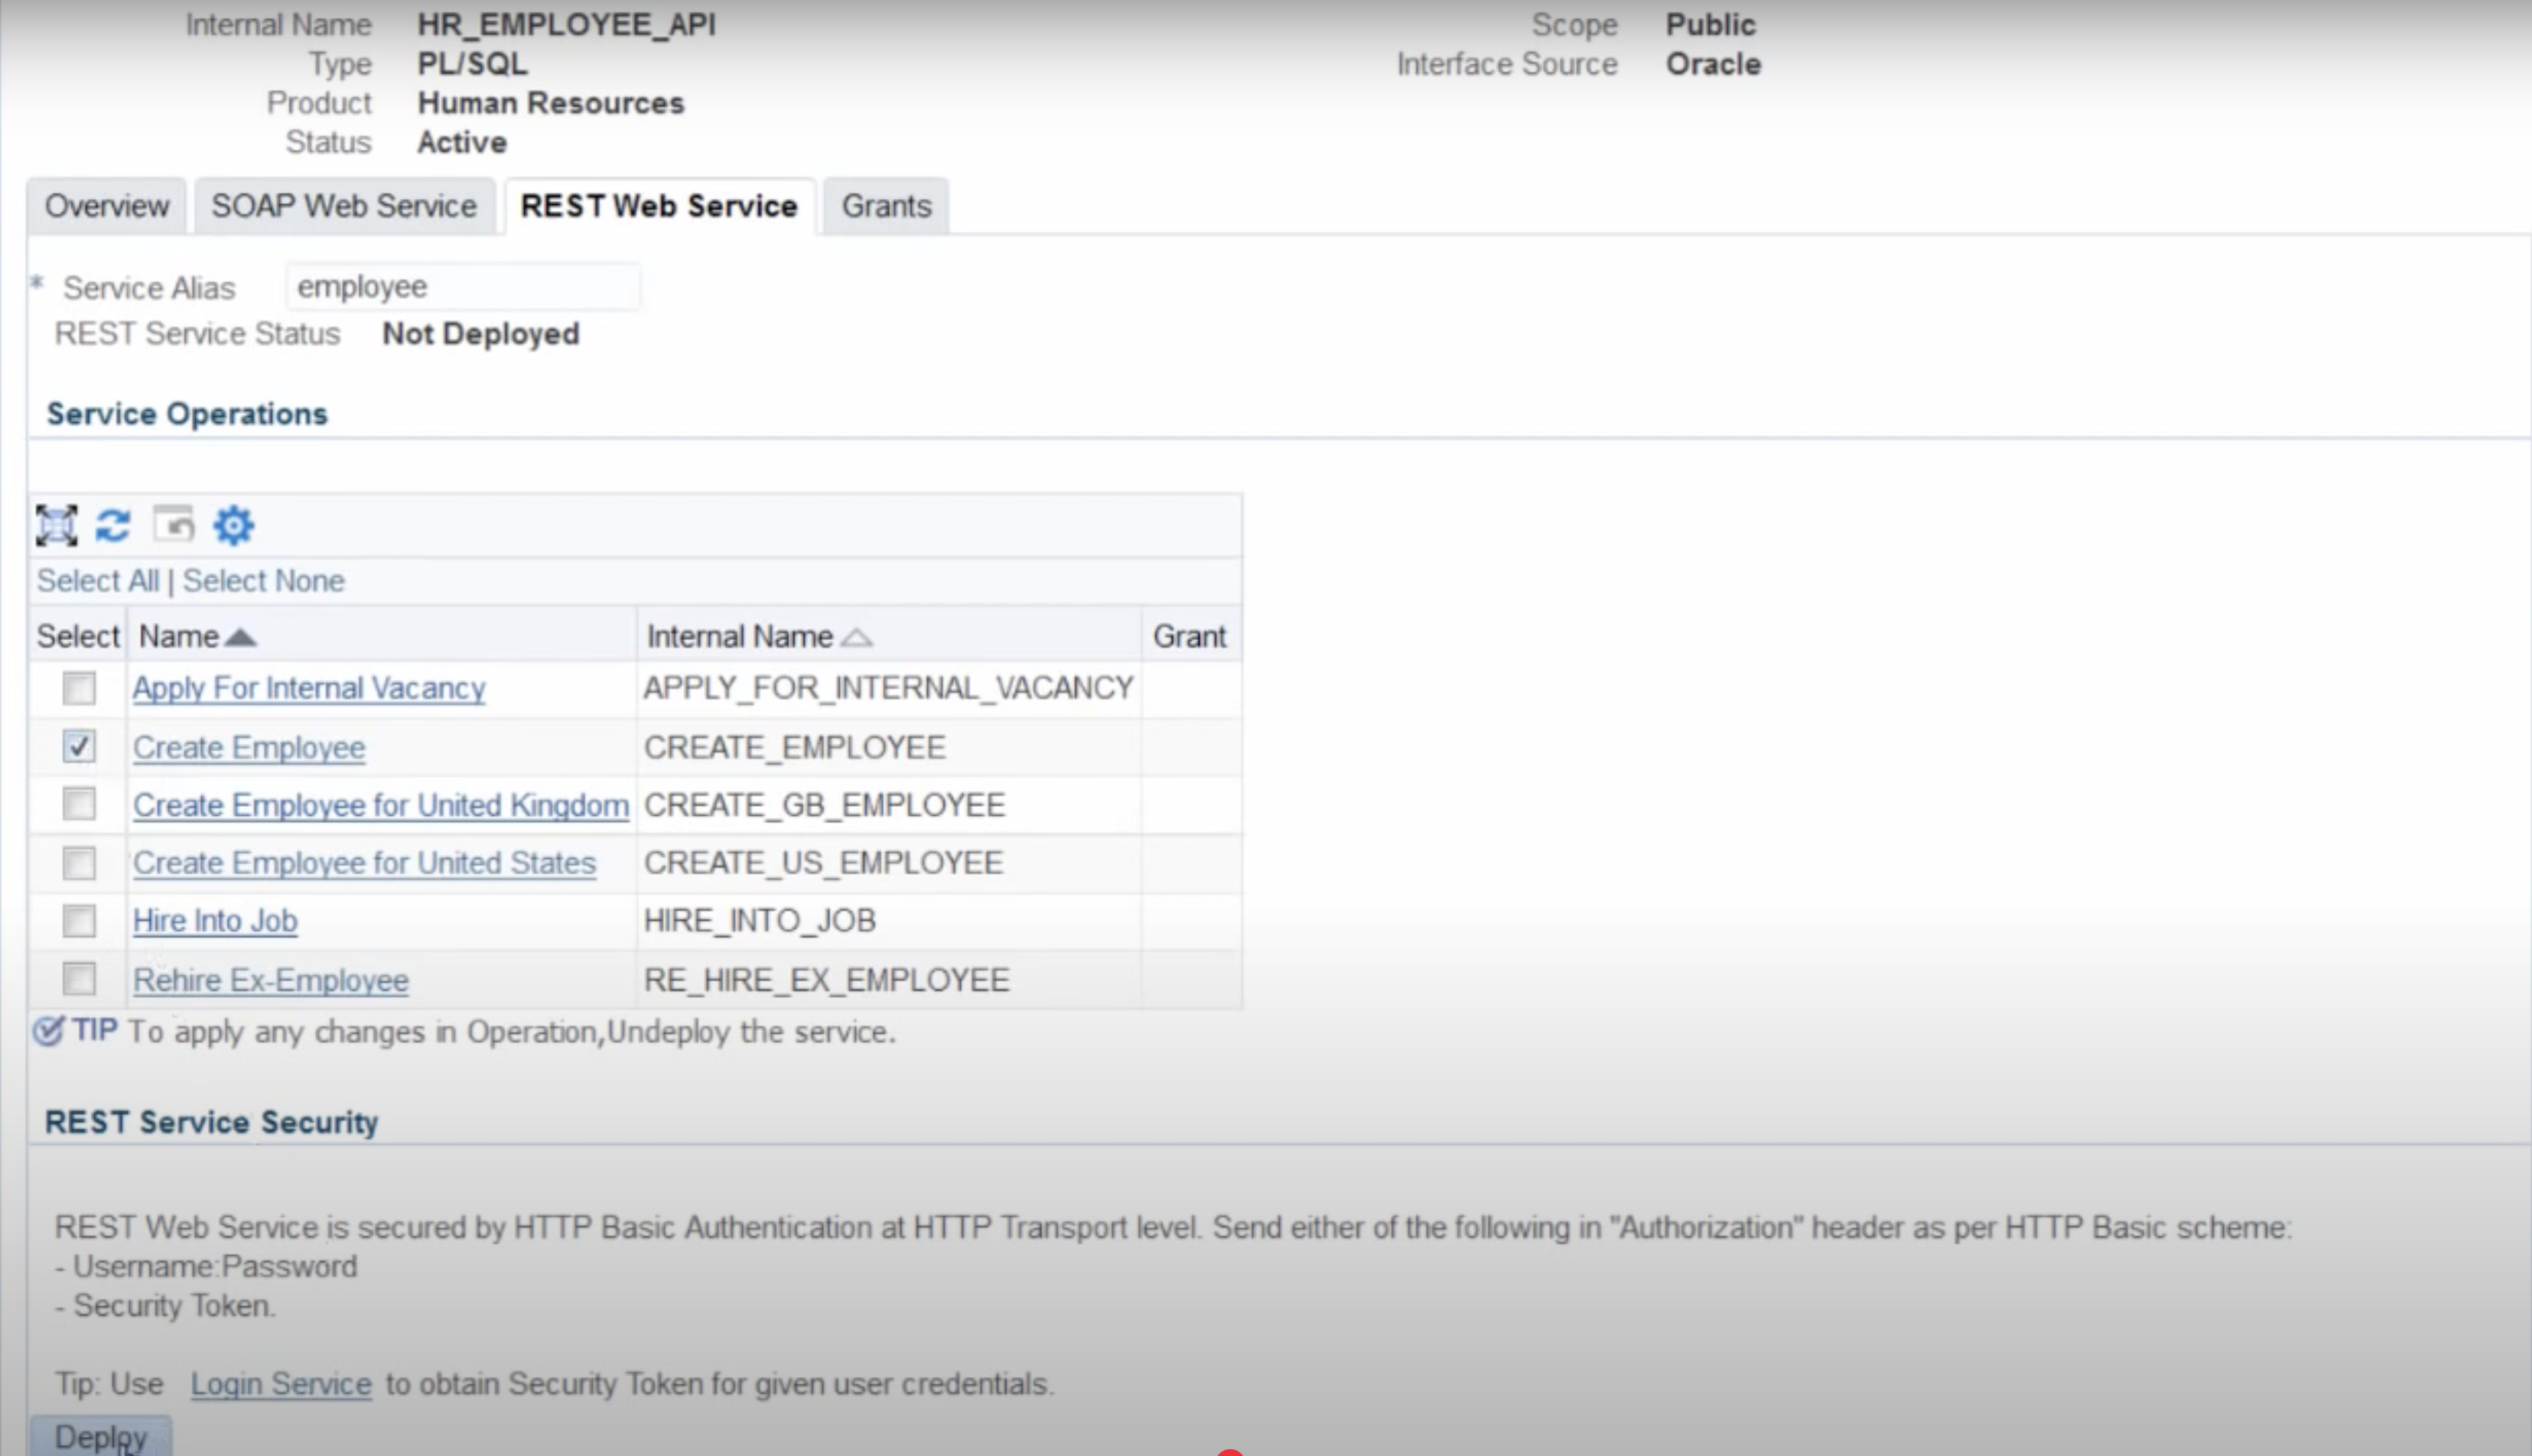Check Create Employee for United Kingdom checkbox
The width and height of the screenshot is (2532, 1456).
(79, 804)
